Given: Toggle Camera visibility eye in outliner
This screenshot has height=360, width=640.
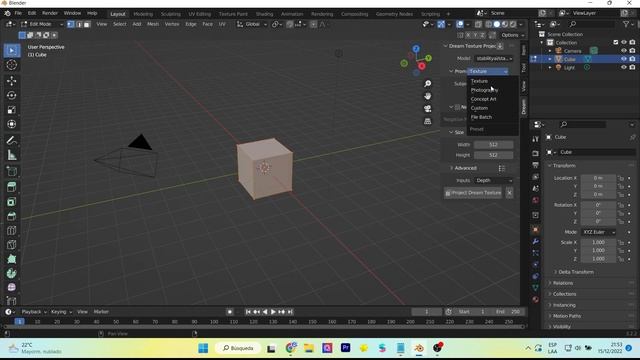Looking at the screenshot, I should click(x=624, y=51).
